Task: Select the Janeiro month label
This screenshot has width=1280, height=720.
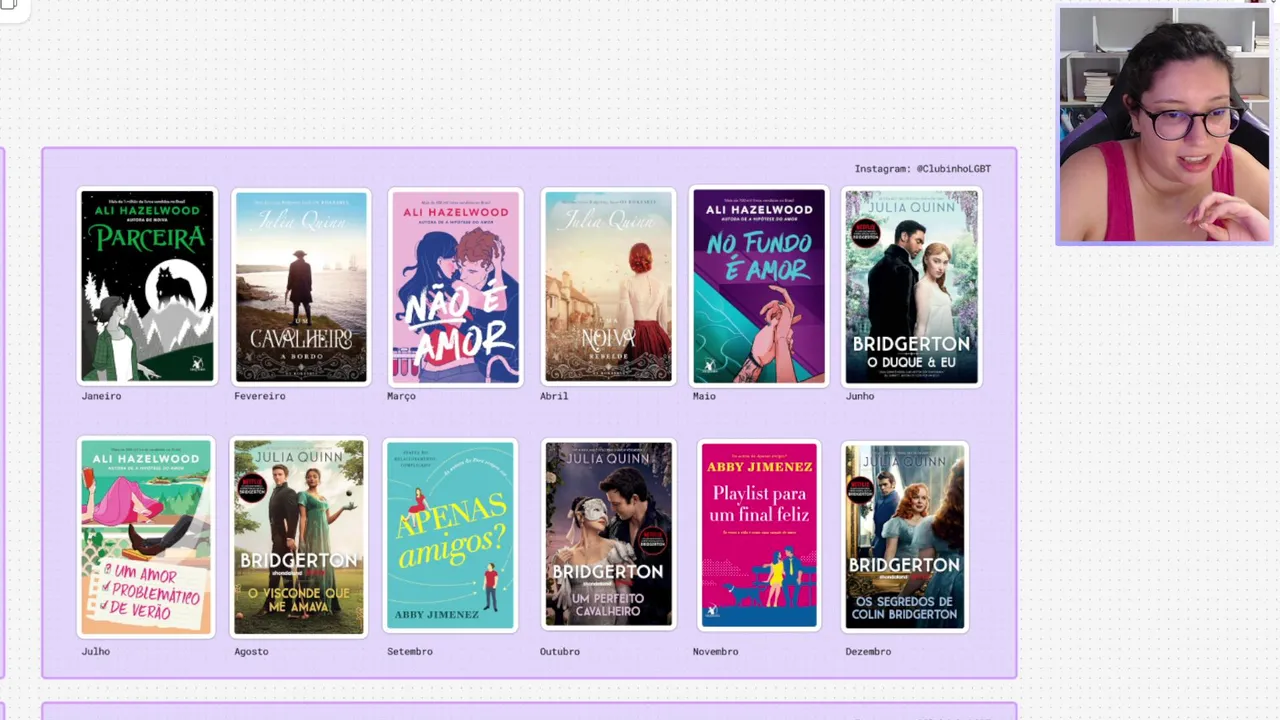Action: pyautogui.click(x=101, y=396)
